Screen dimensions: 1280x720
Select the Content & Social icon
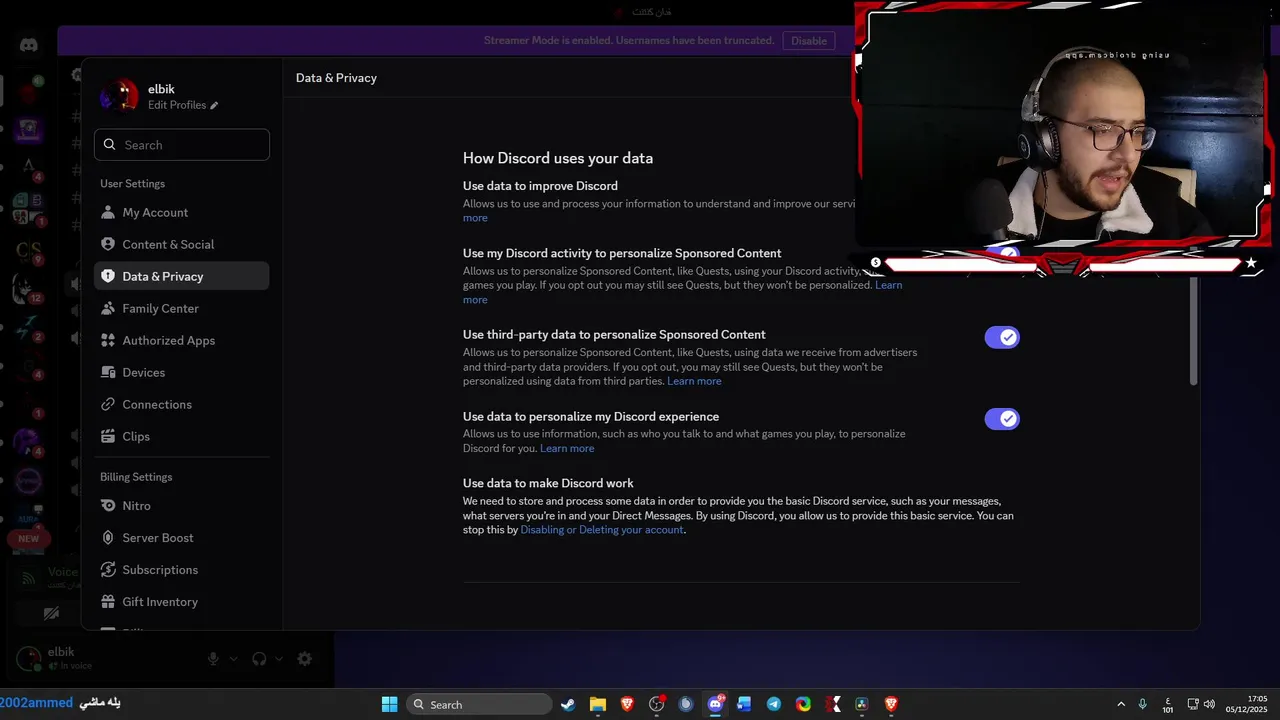[108, 244]
